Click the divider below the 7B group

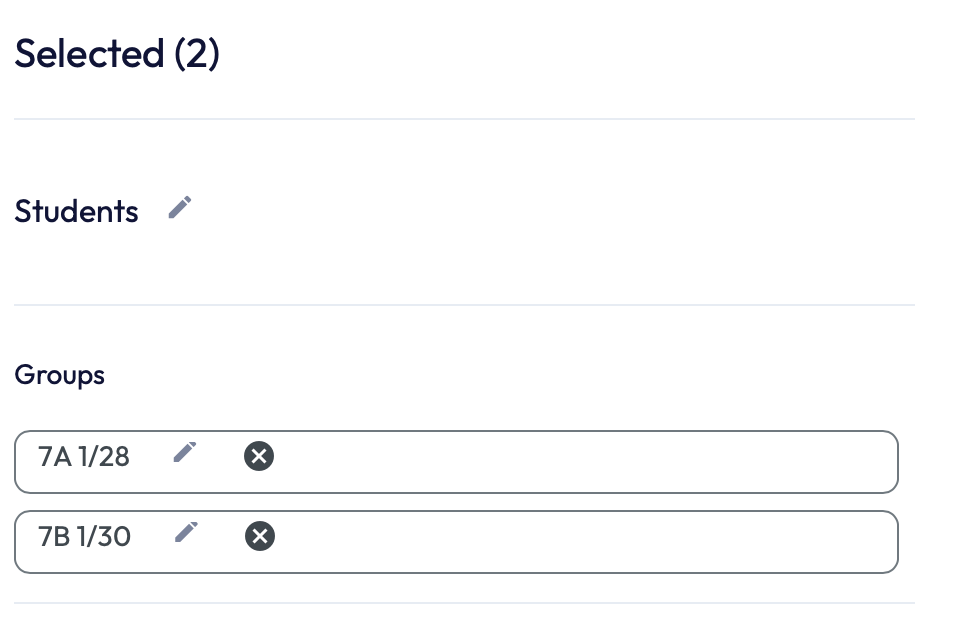click(464, 603)
